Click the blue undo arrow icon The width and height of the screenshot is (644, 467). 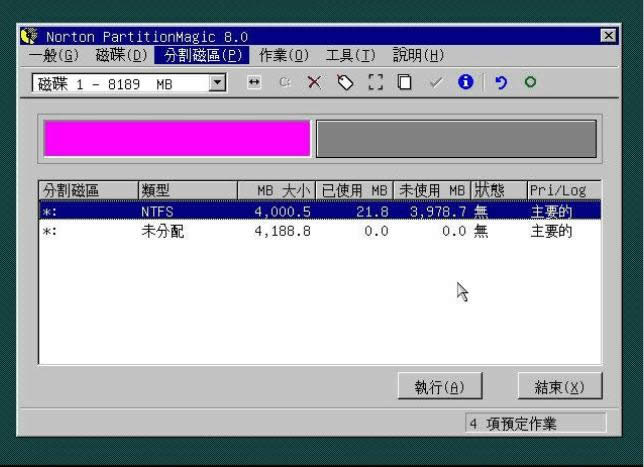500,84
